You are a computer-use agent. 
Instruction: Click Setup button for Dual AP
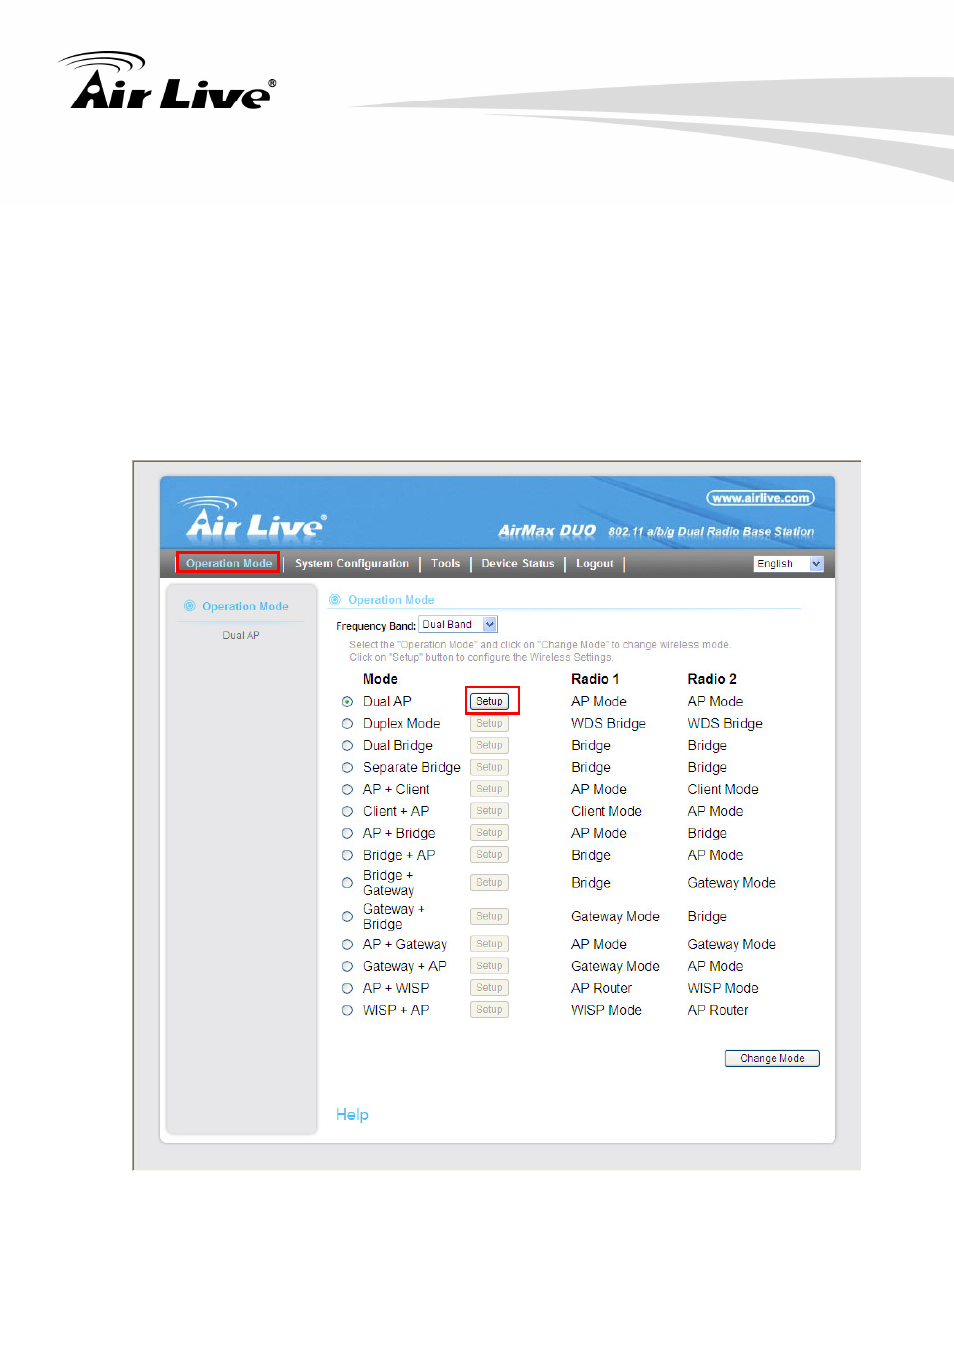coord(489,702)
